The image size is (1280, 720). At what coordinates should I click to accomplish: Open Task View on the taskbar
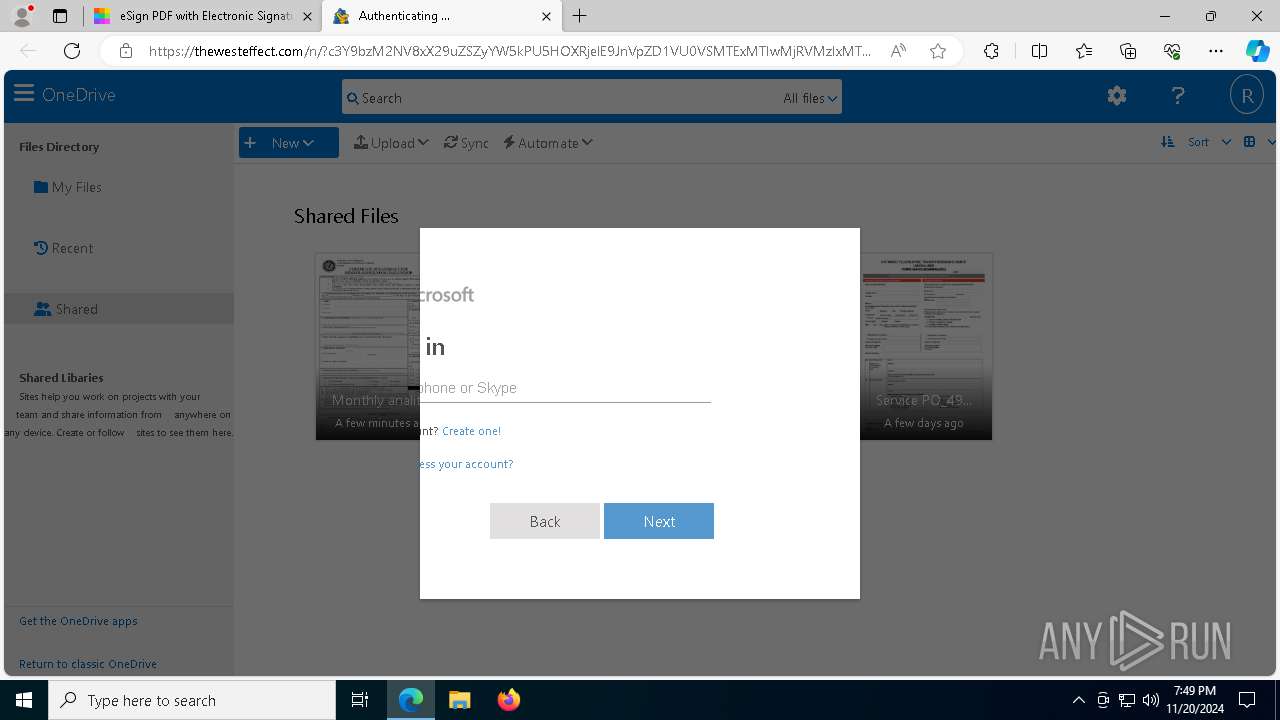pyautogui.click(x=360, y=700)
